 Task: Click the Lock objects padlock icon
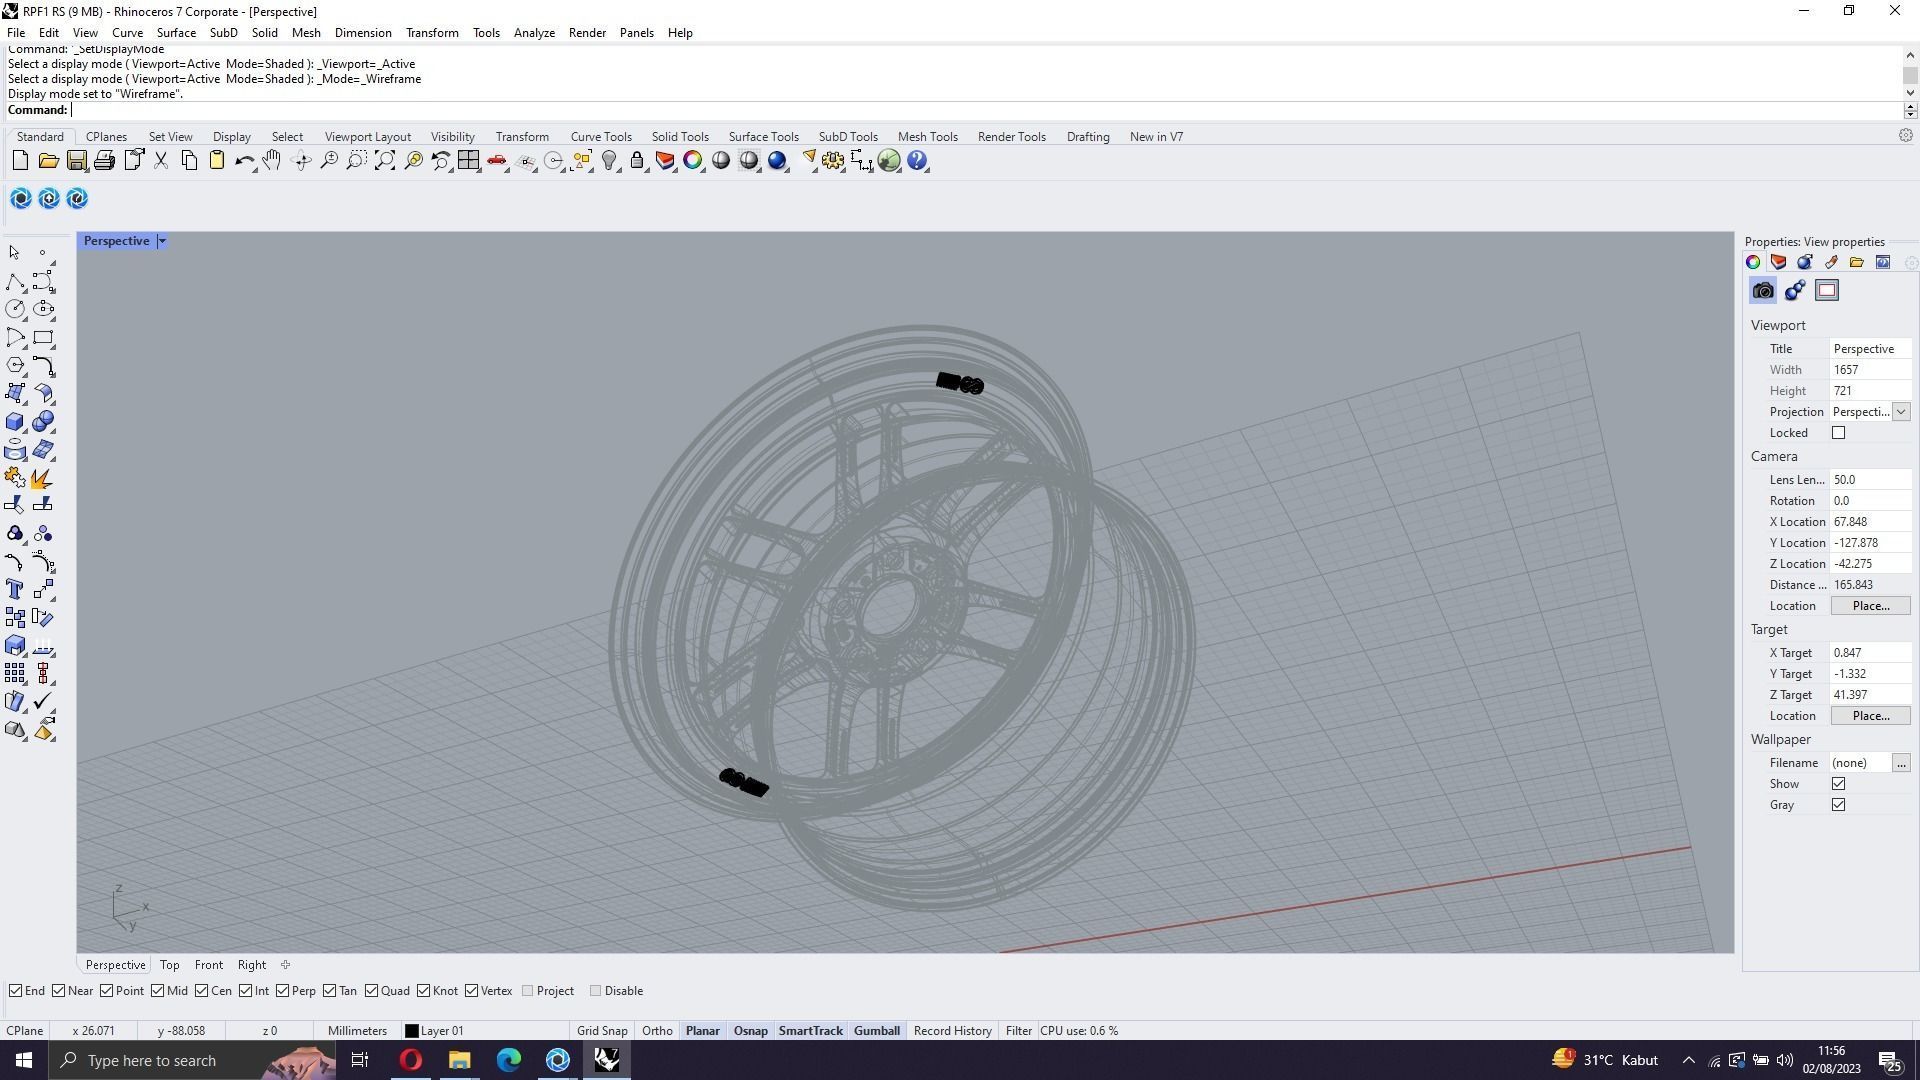click(x=637, y=161)
